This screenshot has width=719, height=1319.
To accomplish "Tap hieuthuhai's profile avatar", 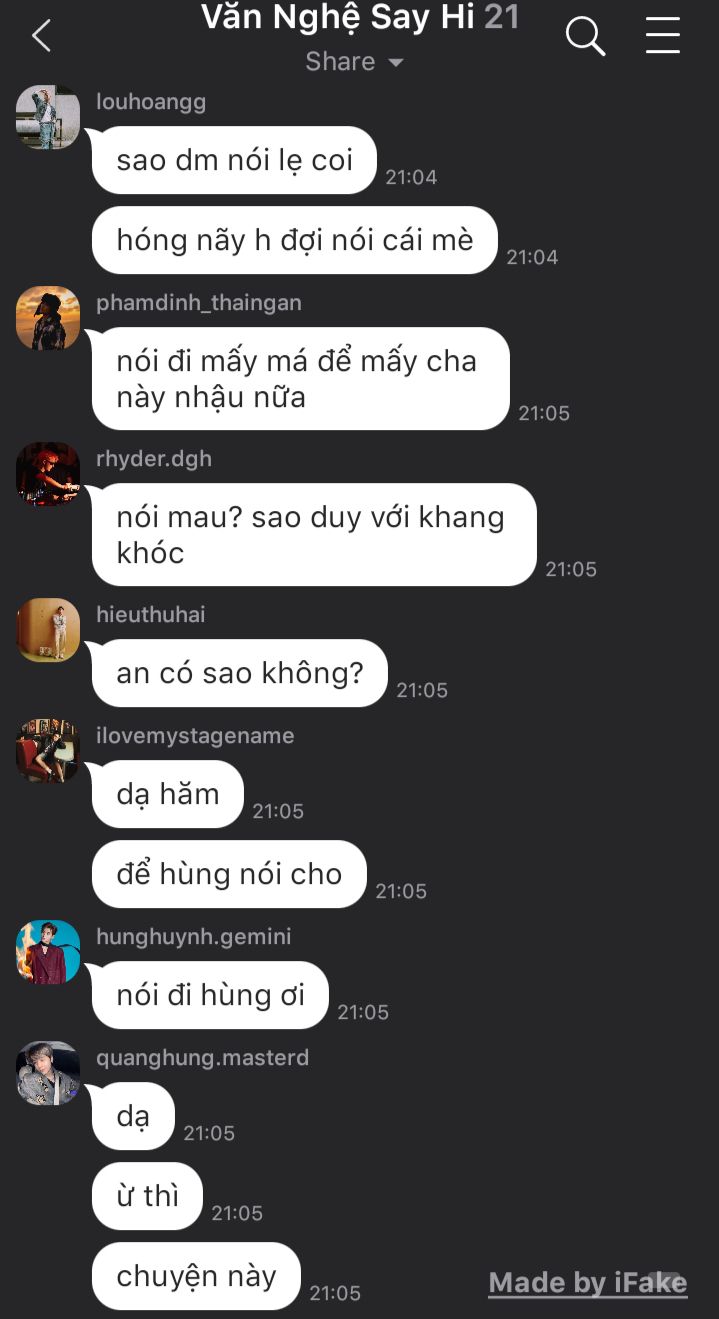I will click(x=48, y=630).
